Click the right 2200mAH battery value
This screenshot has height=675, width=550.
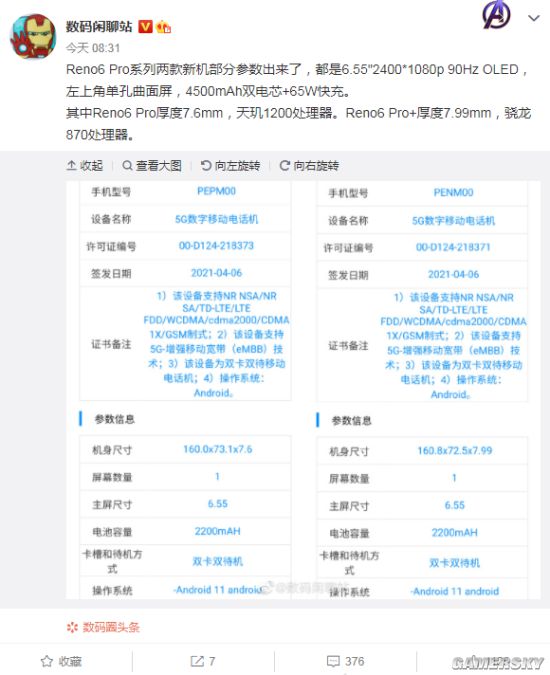(454, 533)
